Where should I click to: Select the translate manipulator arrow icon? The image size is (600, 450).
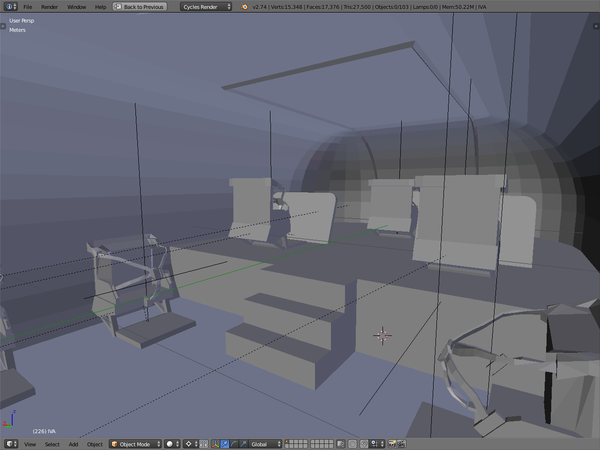pos(223,443)
